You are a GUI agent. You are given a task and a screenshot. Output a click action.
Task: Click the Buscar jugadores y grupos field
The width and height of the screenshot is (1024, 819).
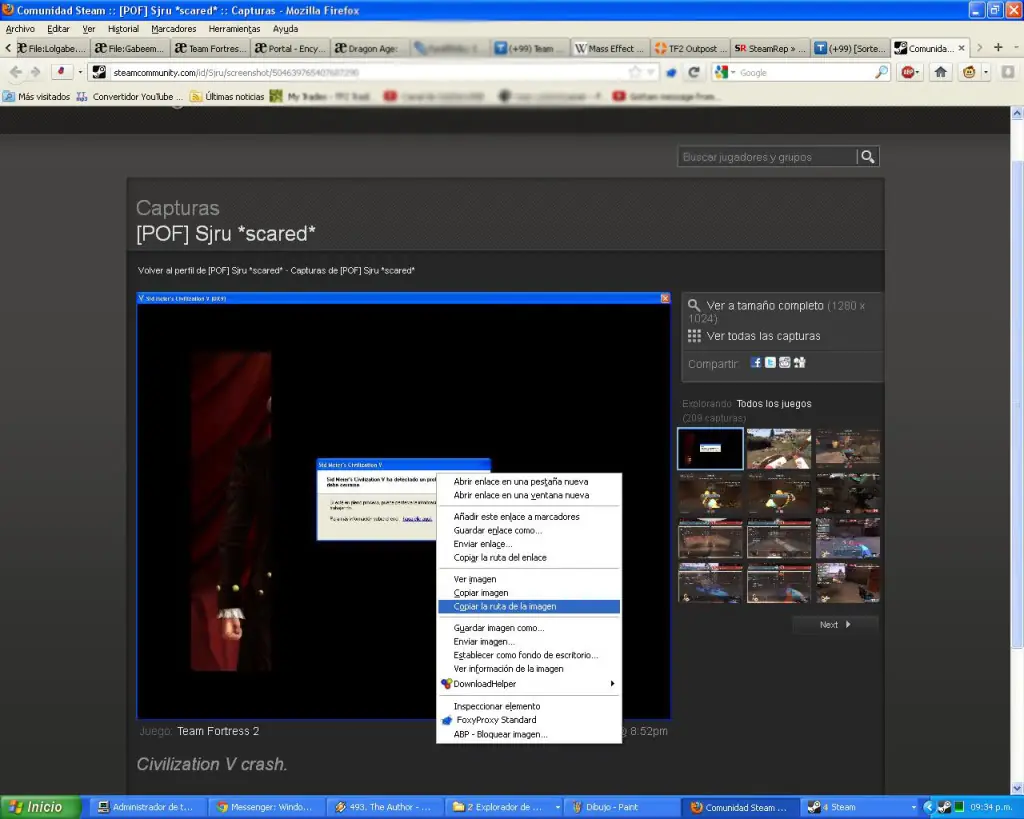[767, 157]
